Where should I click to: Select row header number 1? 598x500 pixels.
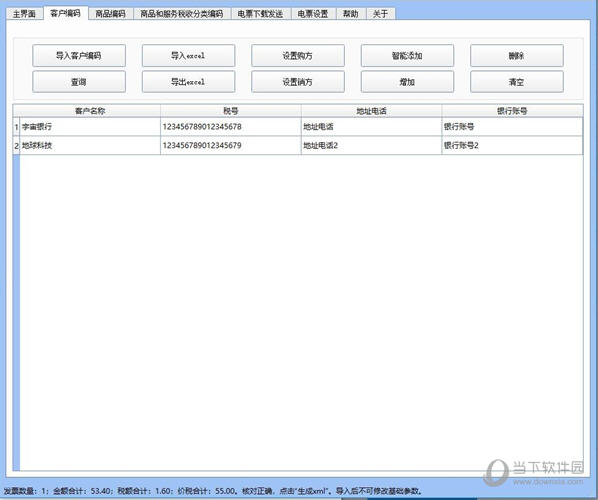(16, 127)
